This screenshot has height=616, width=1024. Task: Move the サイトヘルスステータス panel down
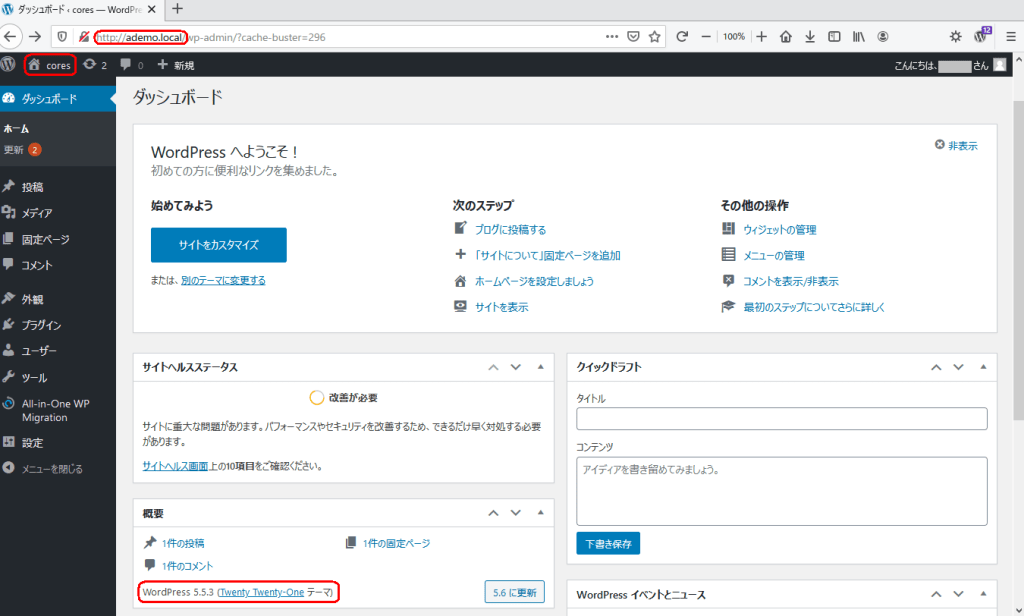pos(516,367)
